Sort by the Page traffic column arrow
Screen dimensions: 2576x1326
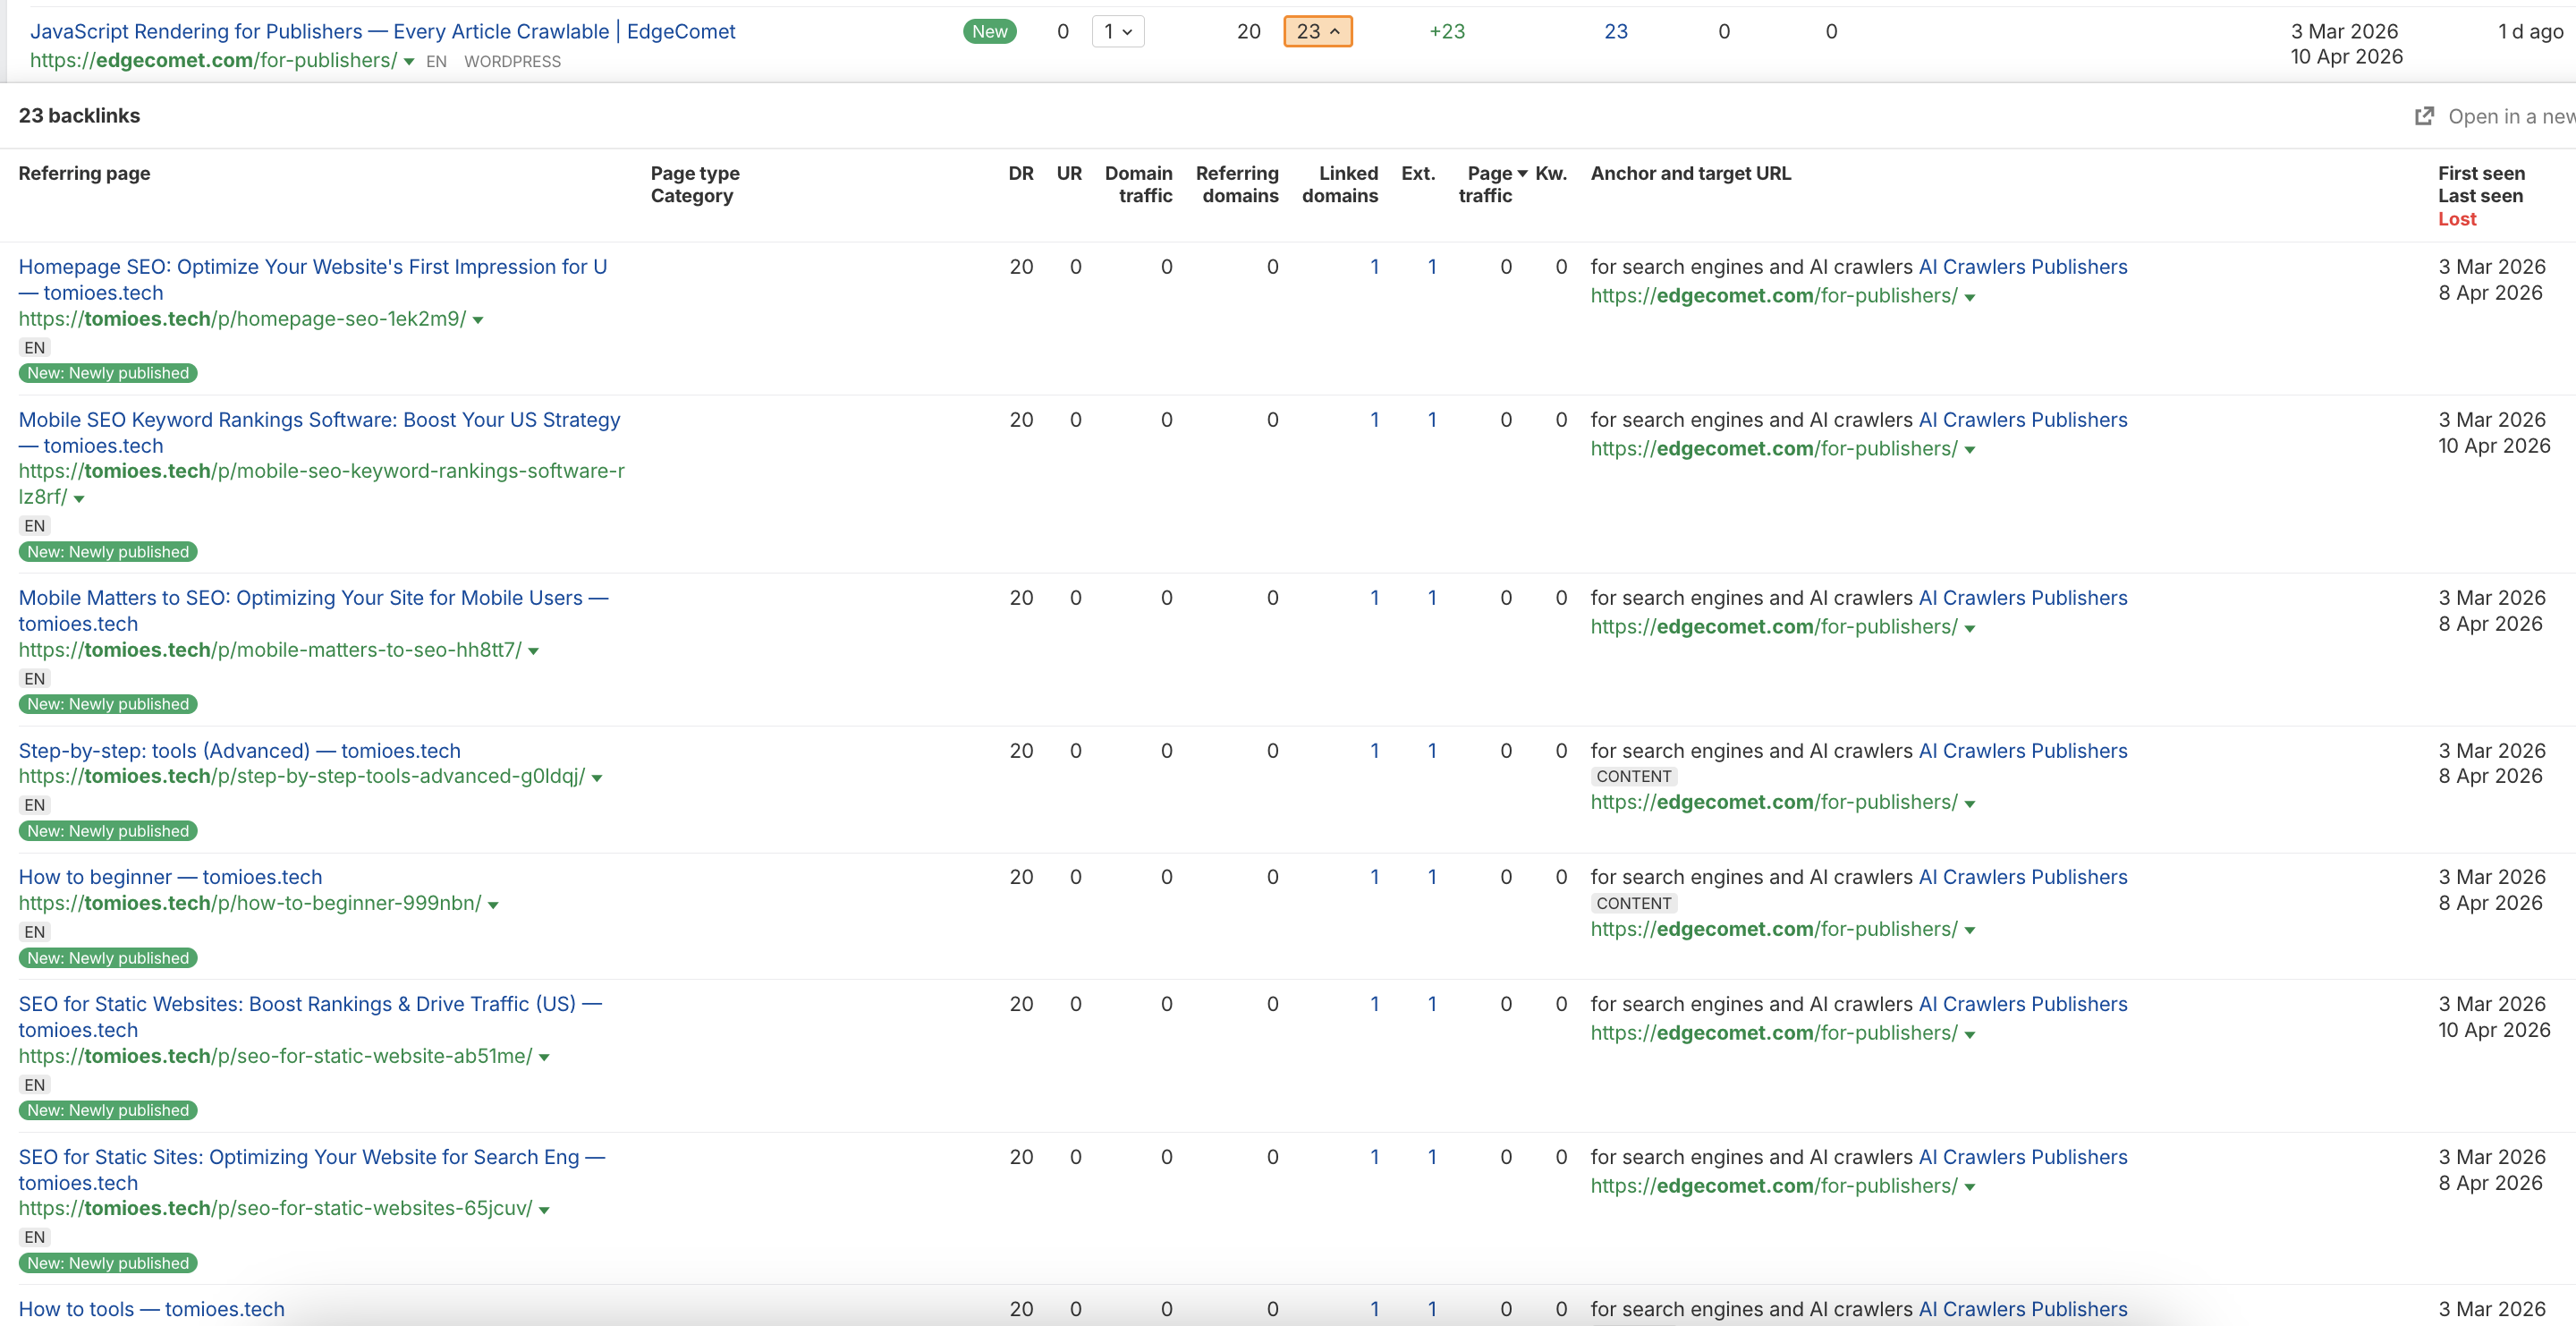(1522, 174)
